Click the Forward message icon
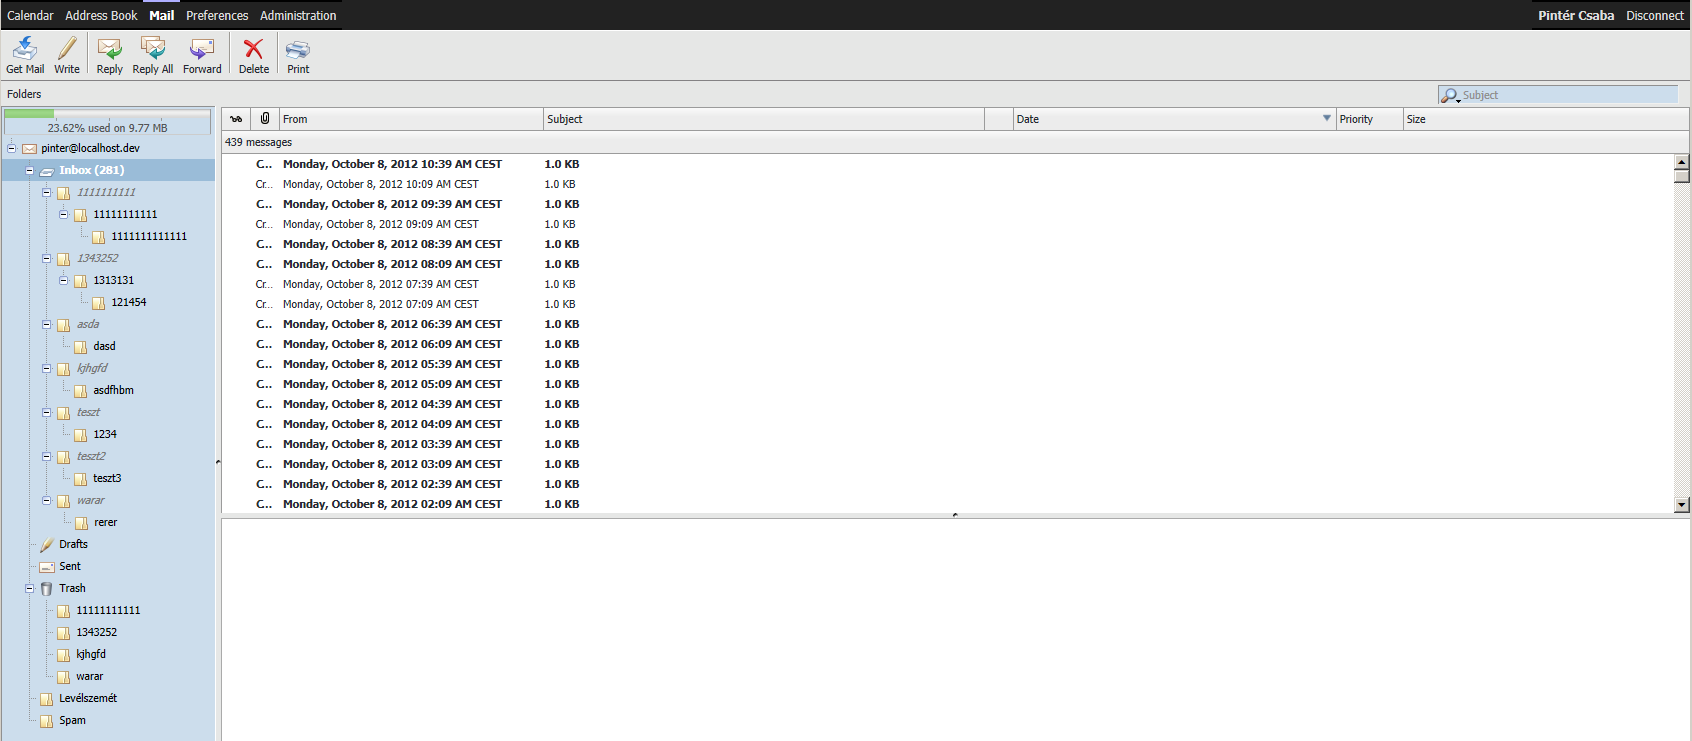This screenshot has width=1692, height=741. click(202, 49)
